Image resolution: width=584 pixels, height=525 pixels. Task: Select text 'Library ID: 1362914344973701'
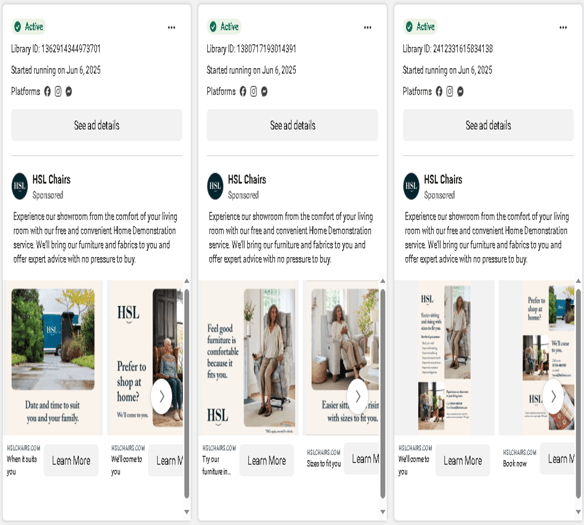click(x=56, y=48)
